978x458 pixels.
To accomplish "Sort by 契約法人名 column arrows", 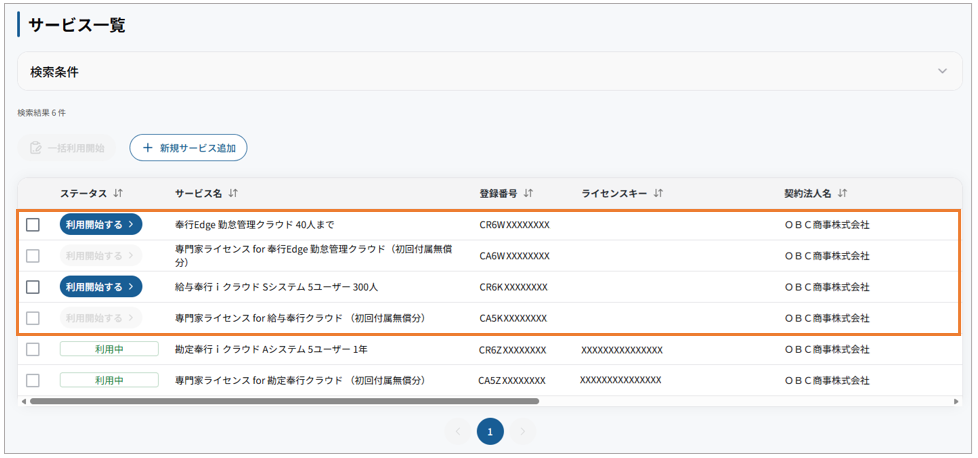I will pos(842,194).
